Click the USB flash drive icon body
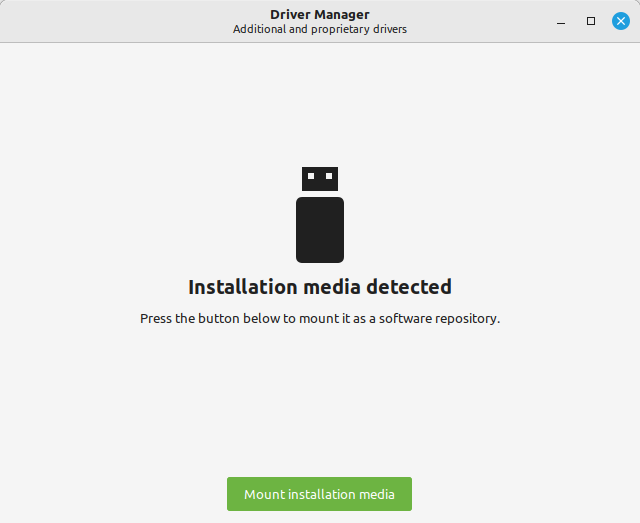This screenshot has width=640, height=523. coord(320,230)
